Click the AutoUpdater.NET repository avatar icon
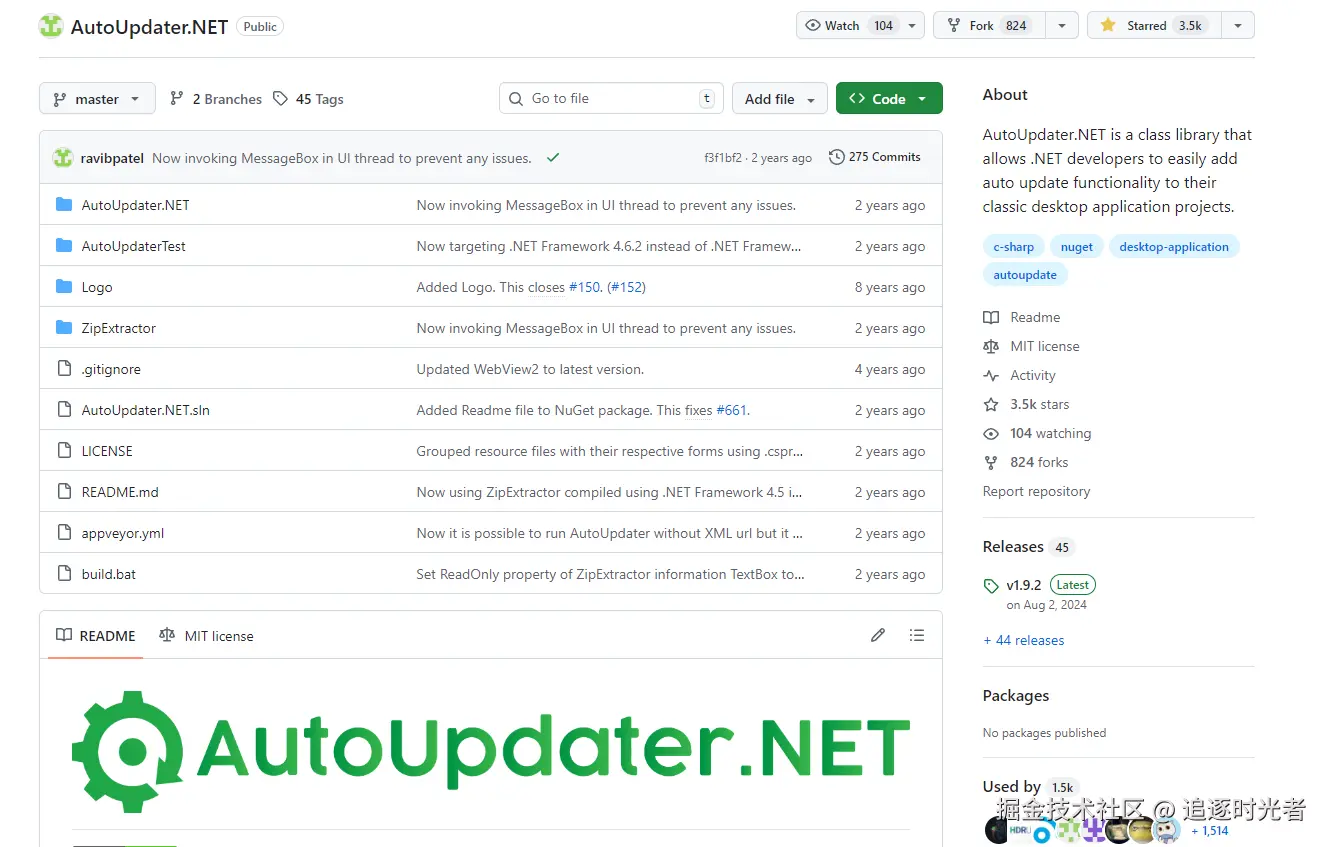This screenshot has width=1330, height=847. (x=51, y=26)
